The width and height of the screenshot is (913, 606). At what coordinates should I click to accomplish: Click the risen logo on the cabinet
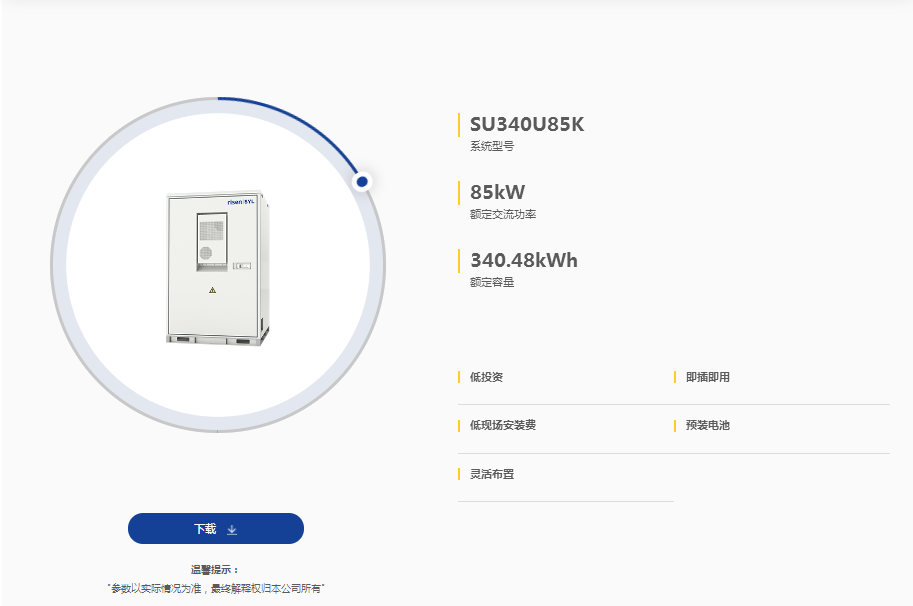pos(241,202)
